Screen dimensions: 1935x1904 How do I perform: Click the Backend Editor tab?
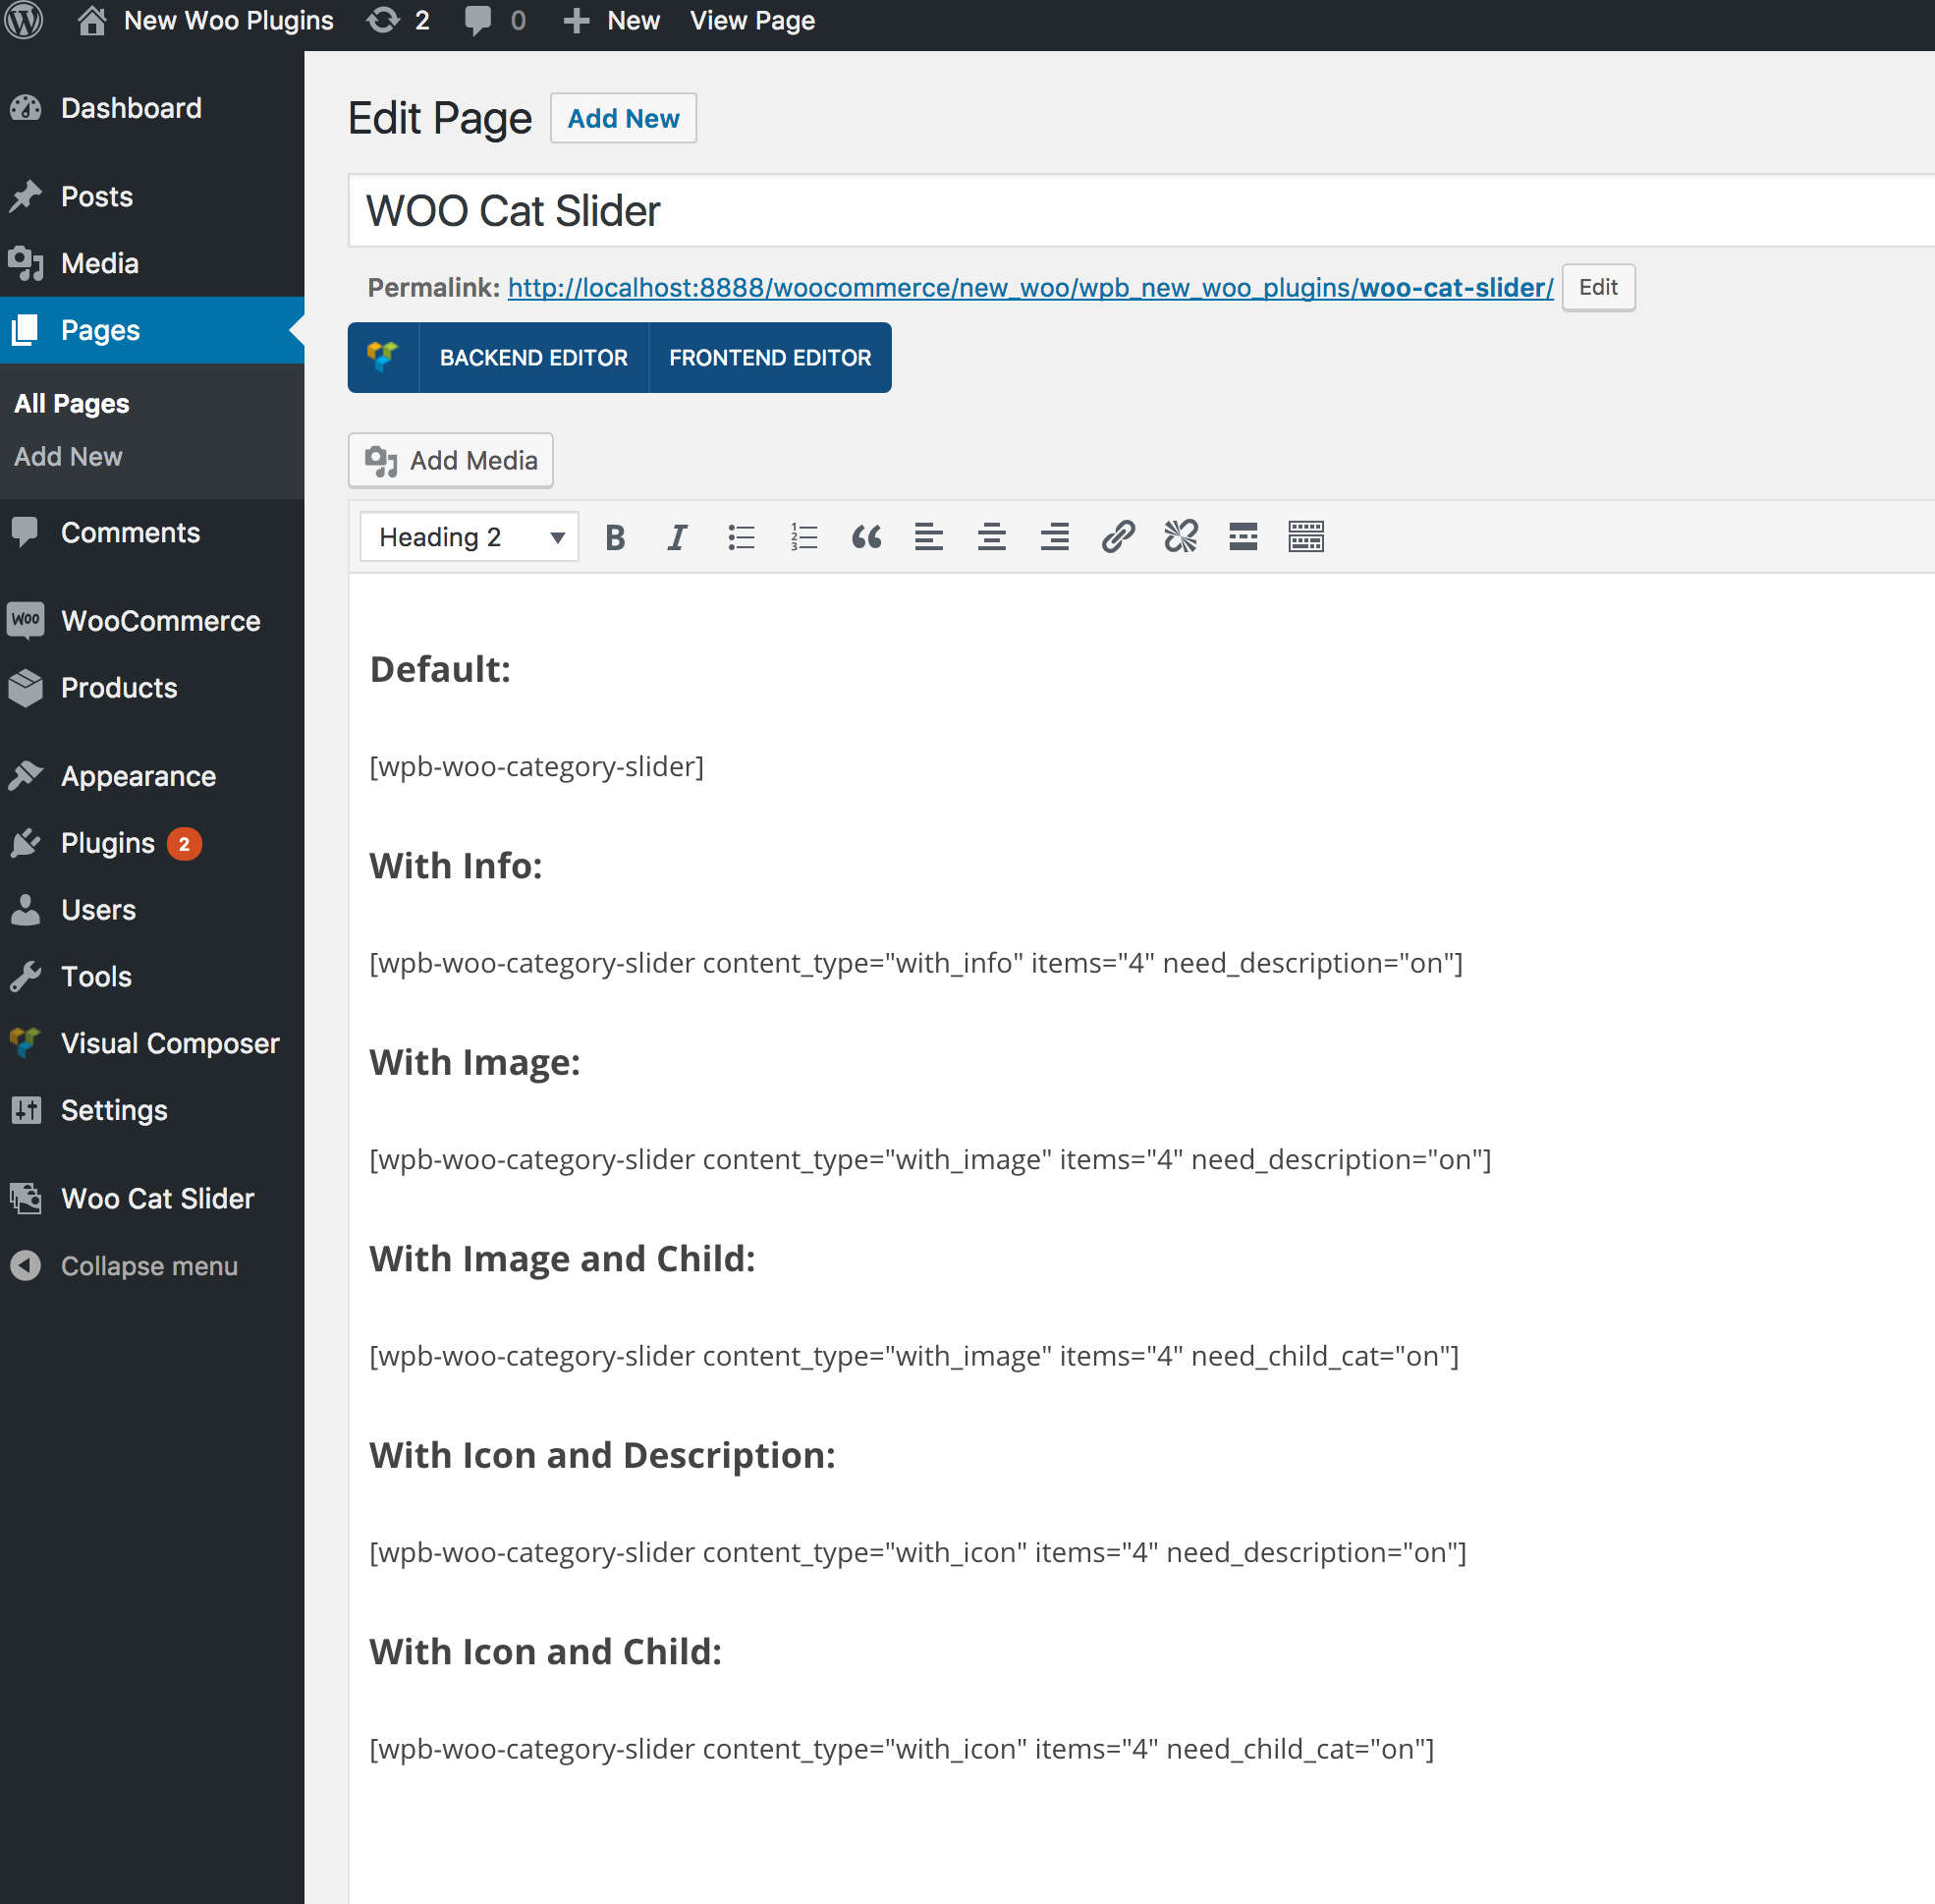click(531, 358)
